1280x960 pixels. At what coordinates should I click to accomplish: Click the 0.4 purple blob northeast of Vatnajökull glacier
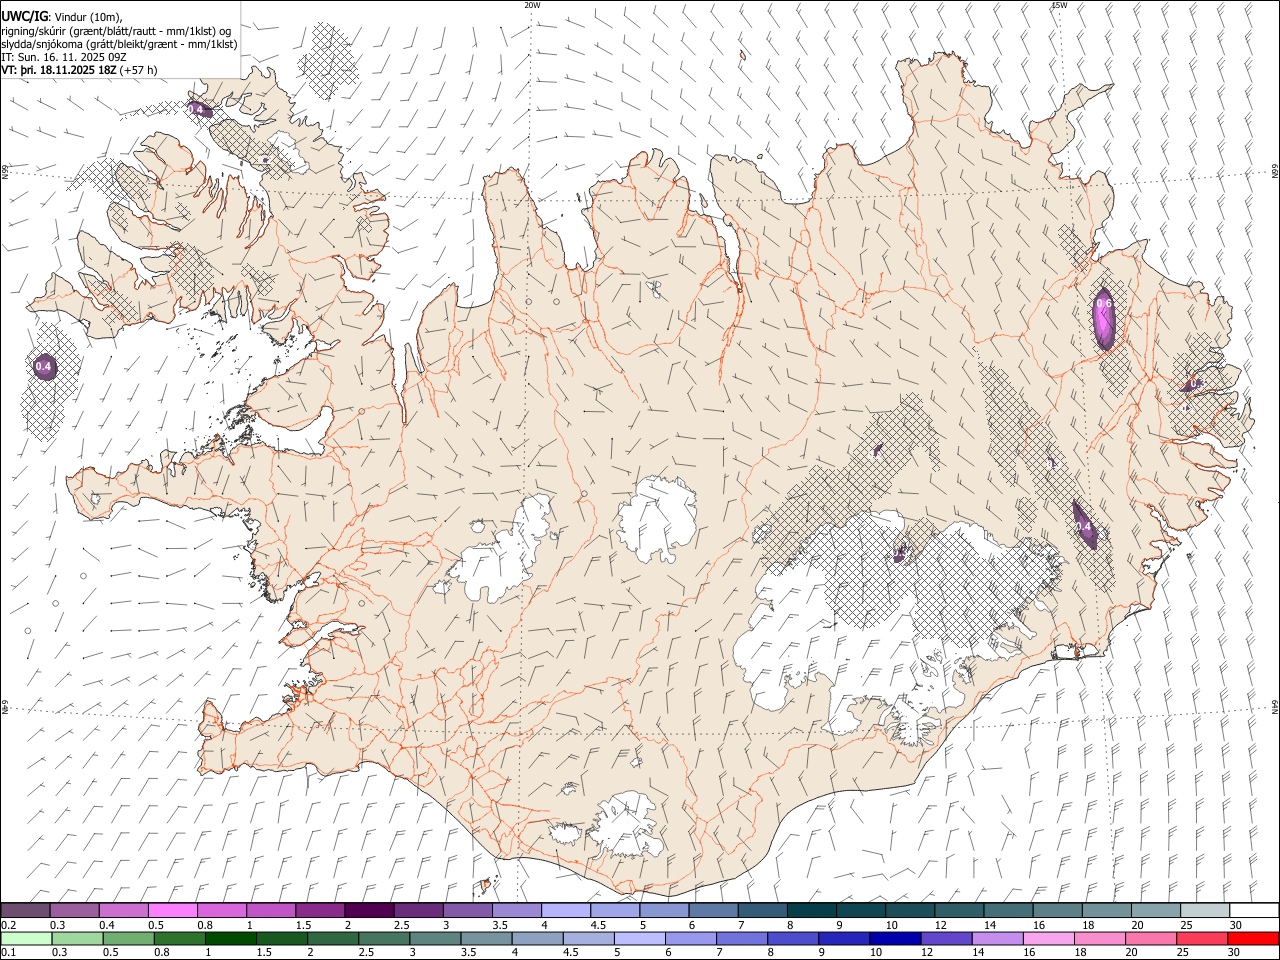coord(1084,525)
